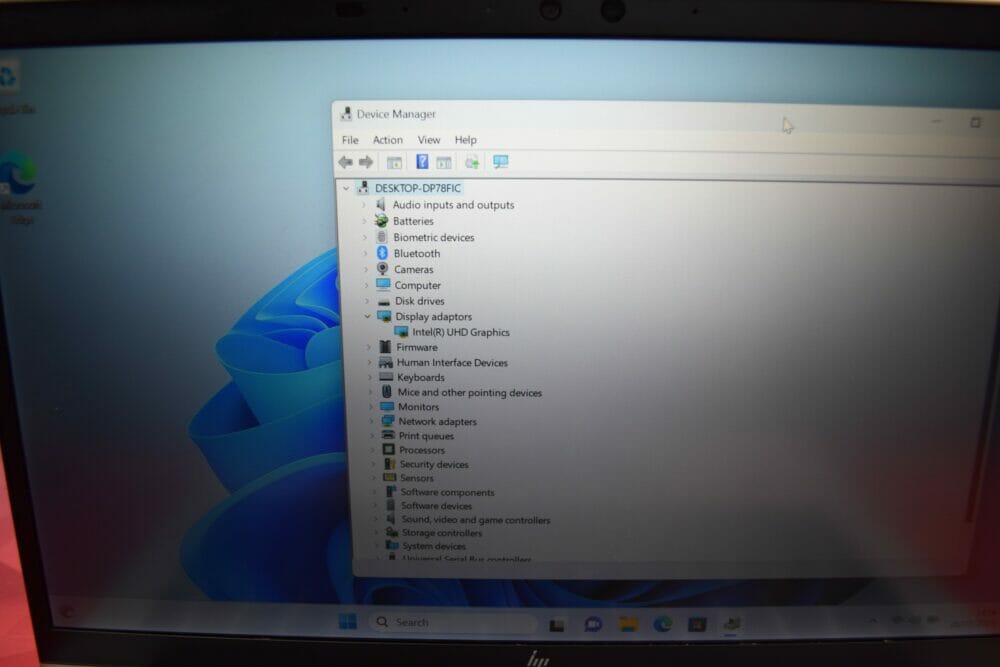Collapse the Display adaptors category
Screen dimensions: 1000x667
pos(367,316)
